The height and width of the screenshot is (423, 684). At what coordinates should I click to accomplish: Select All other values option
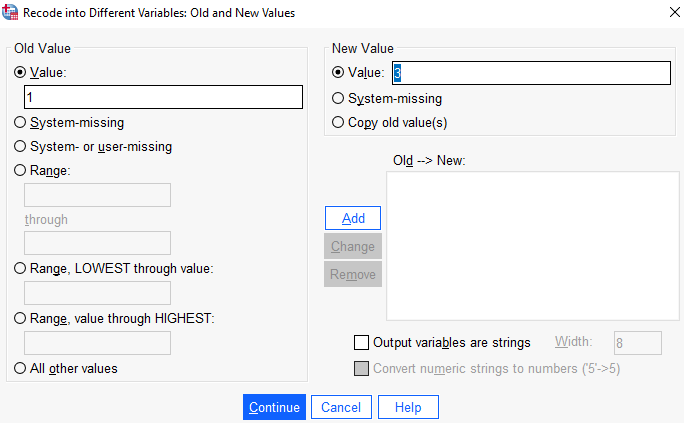(x=20, y=368)
